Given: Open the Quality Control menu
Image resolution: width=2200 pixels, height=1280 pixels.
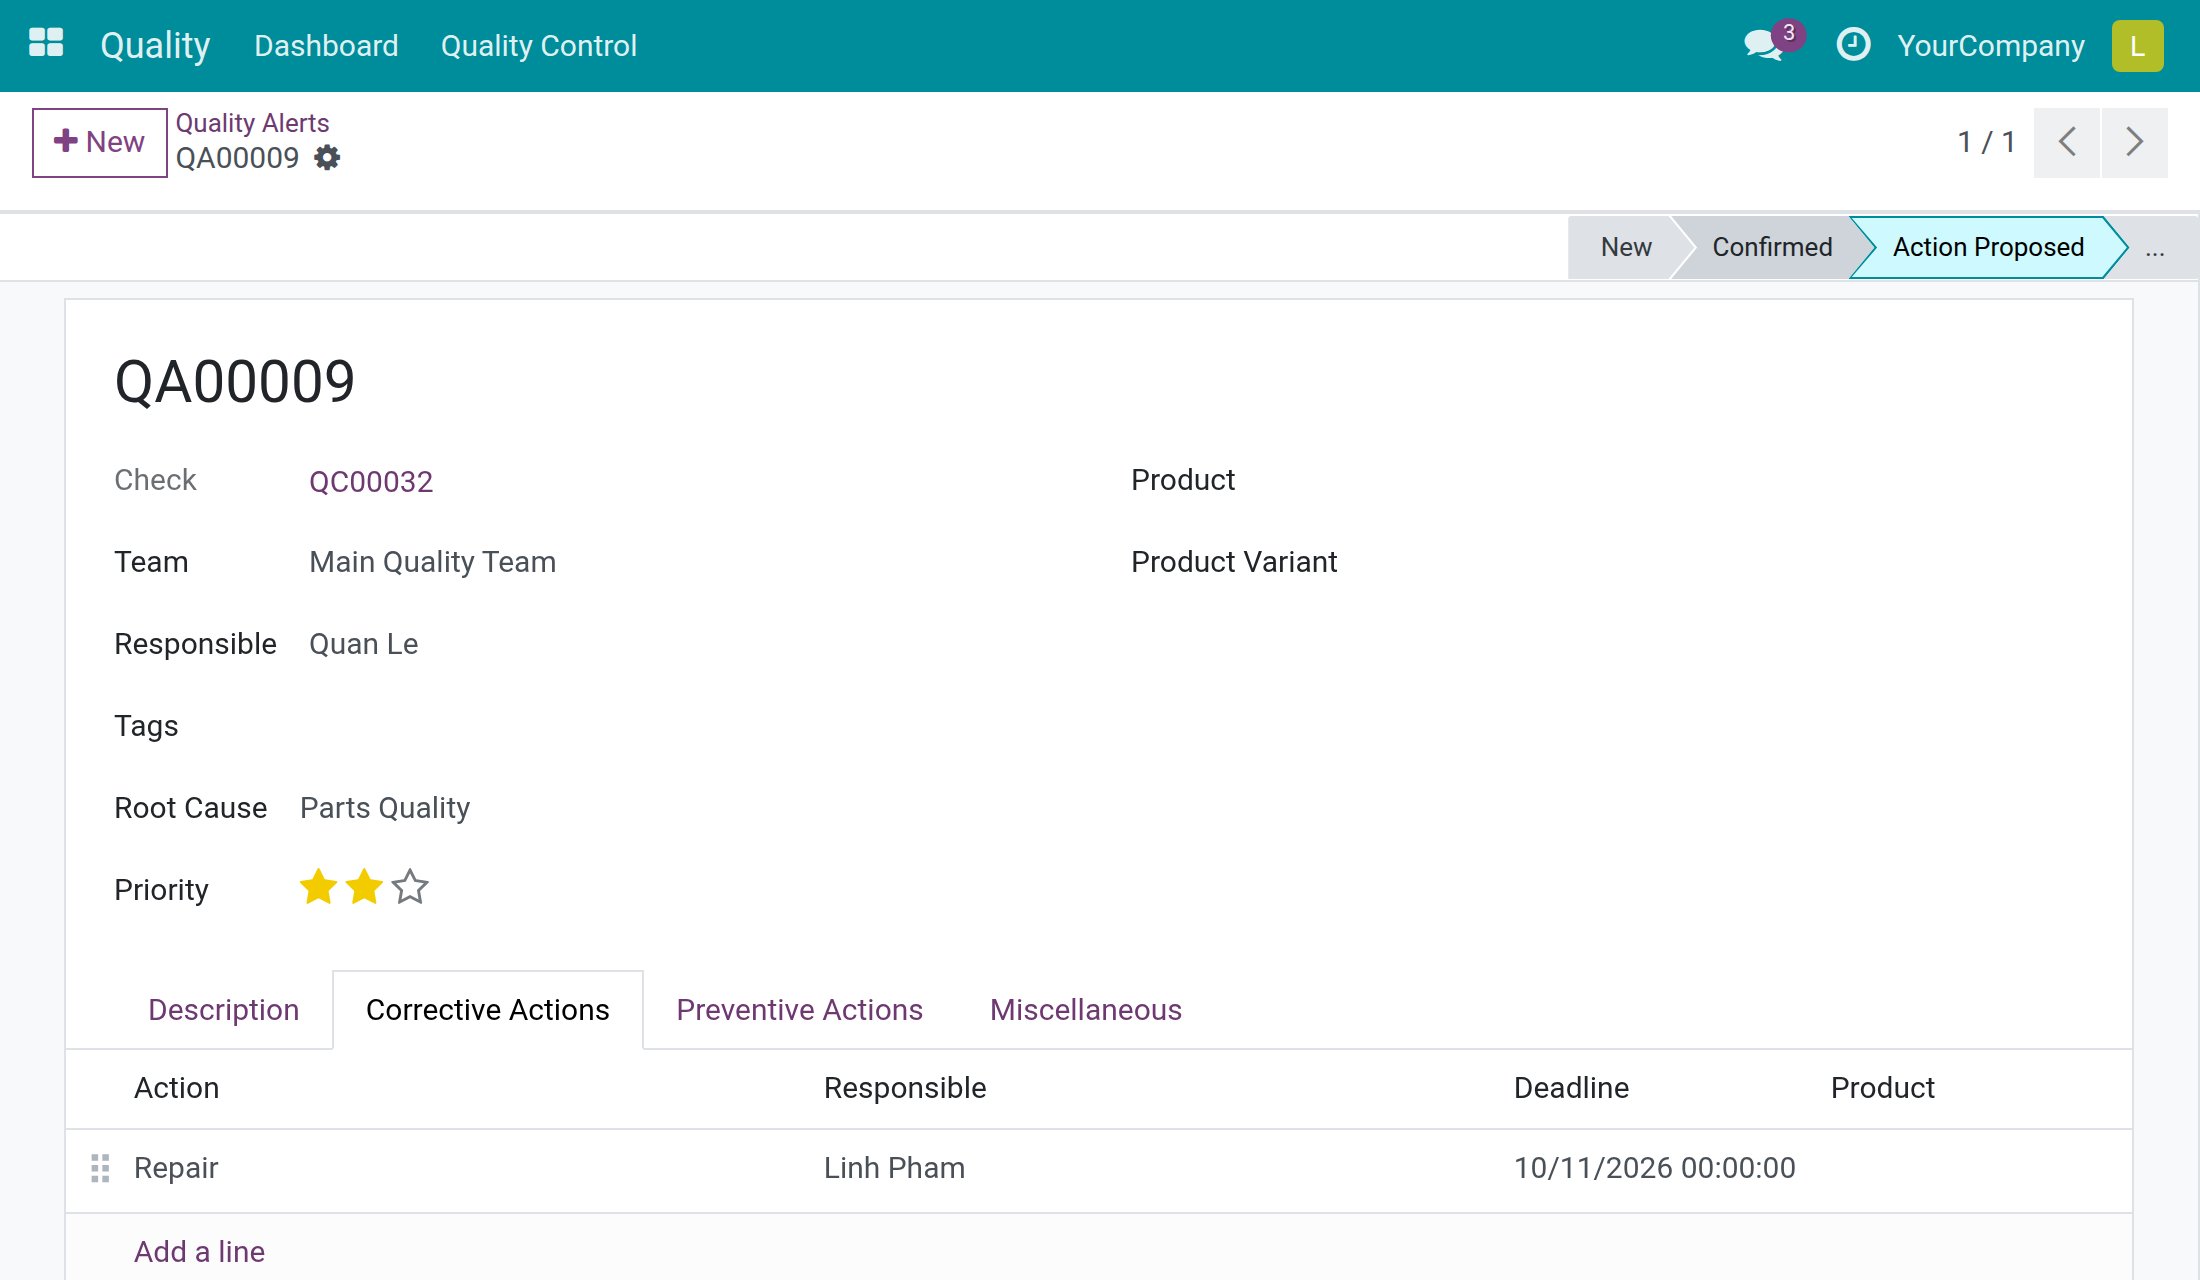Looking at the screenshot, I should tap(539, 46).
